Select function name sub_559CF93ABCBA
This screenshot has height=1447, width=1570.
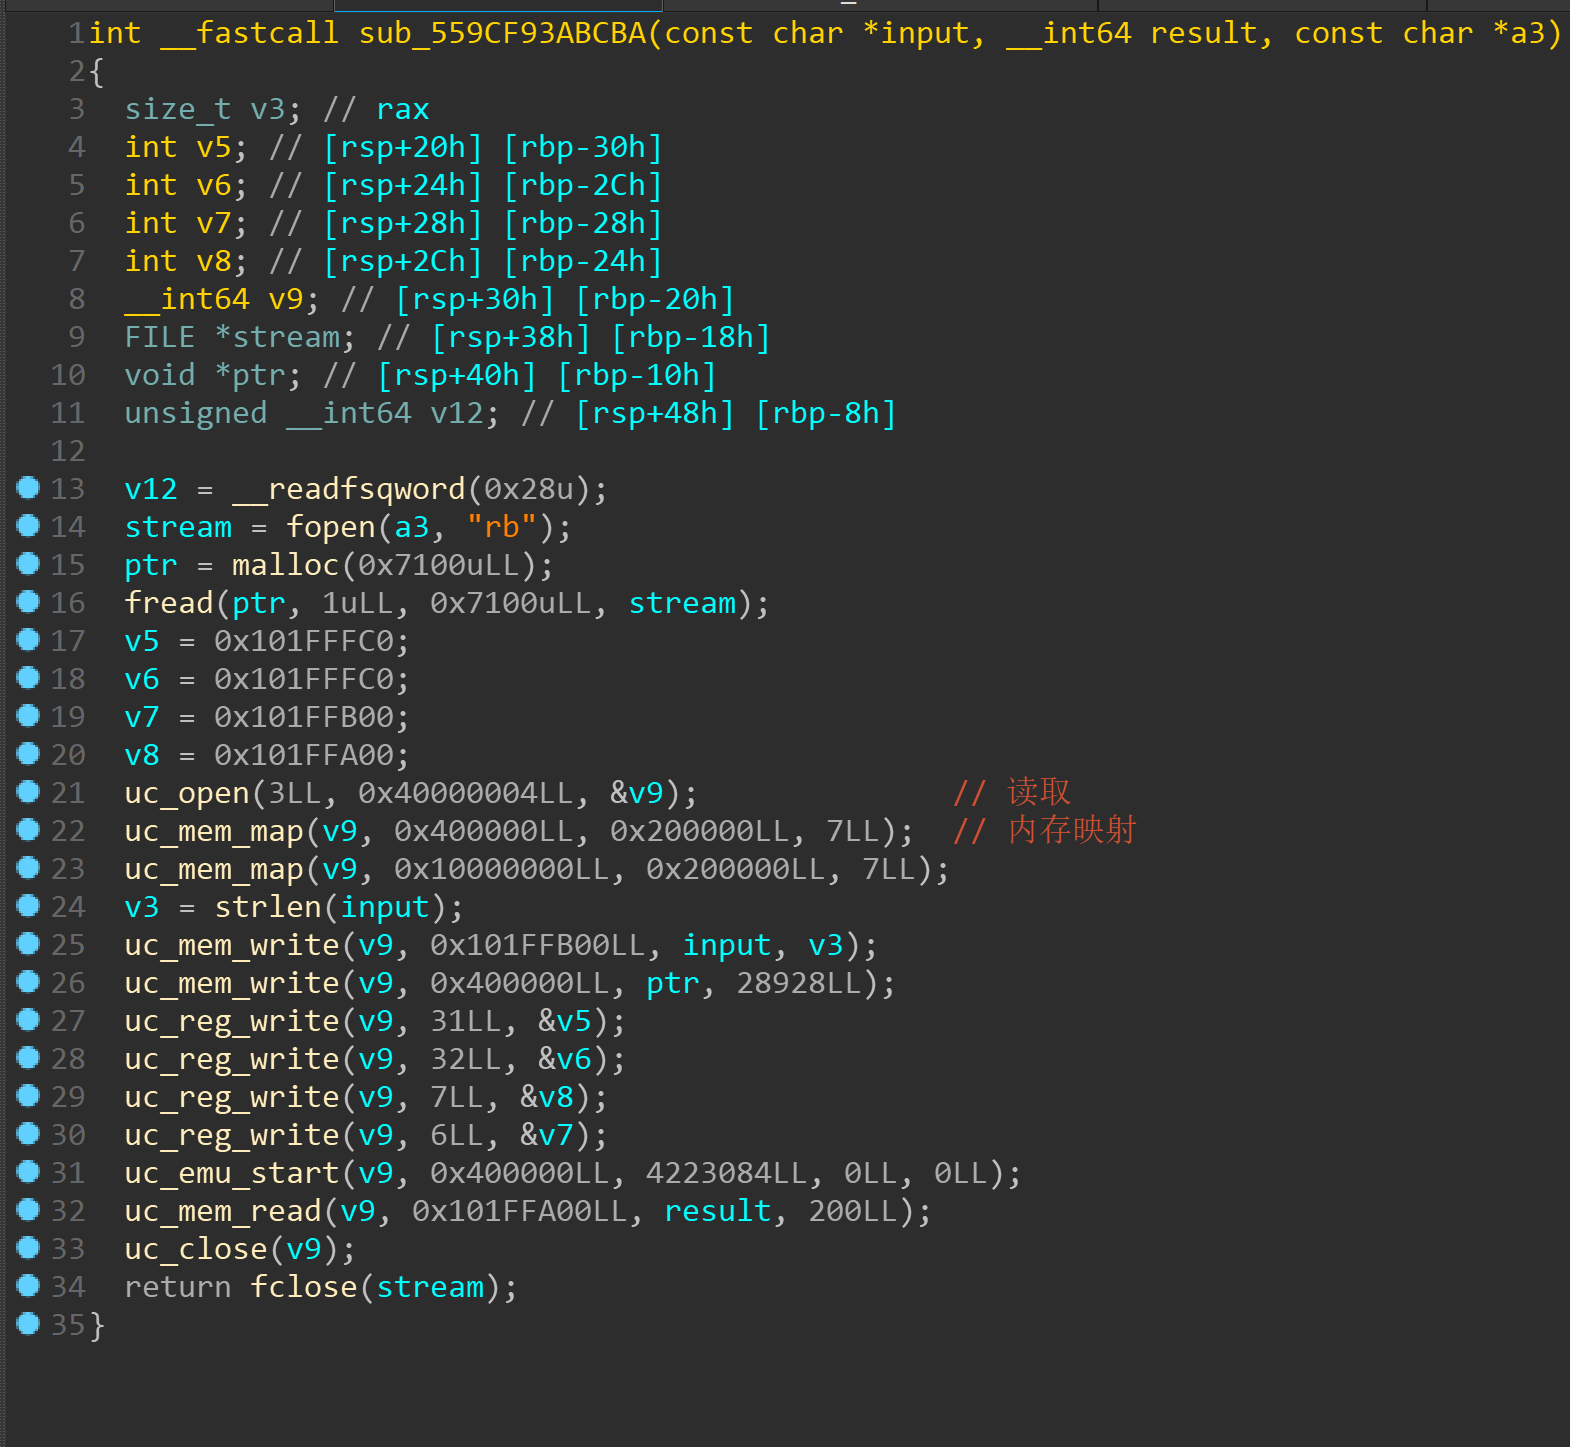click(502, 33)
